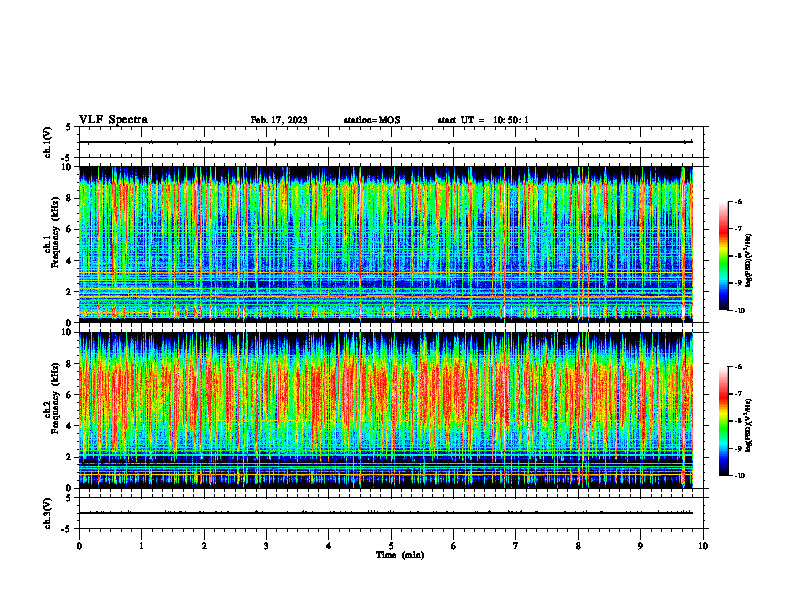Click the '-6' label on ch.1 color bar
Image resolution: width=792 pixels, height=612 pixels.
(x=738, y=202)
